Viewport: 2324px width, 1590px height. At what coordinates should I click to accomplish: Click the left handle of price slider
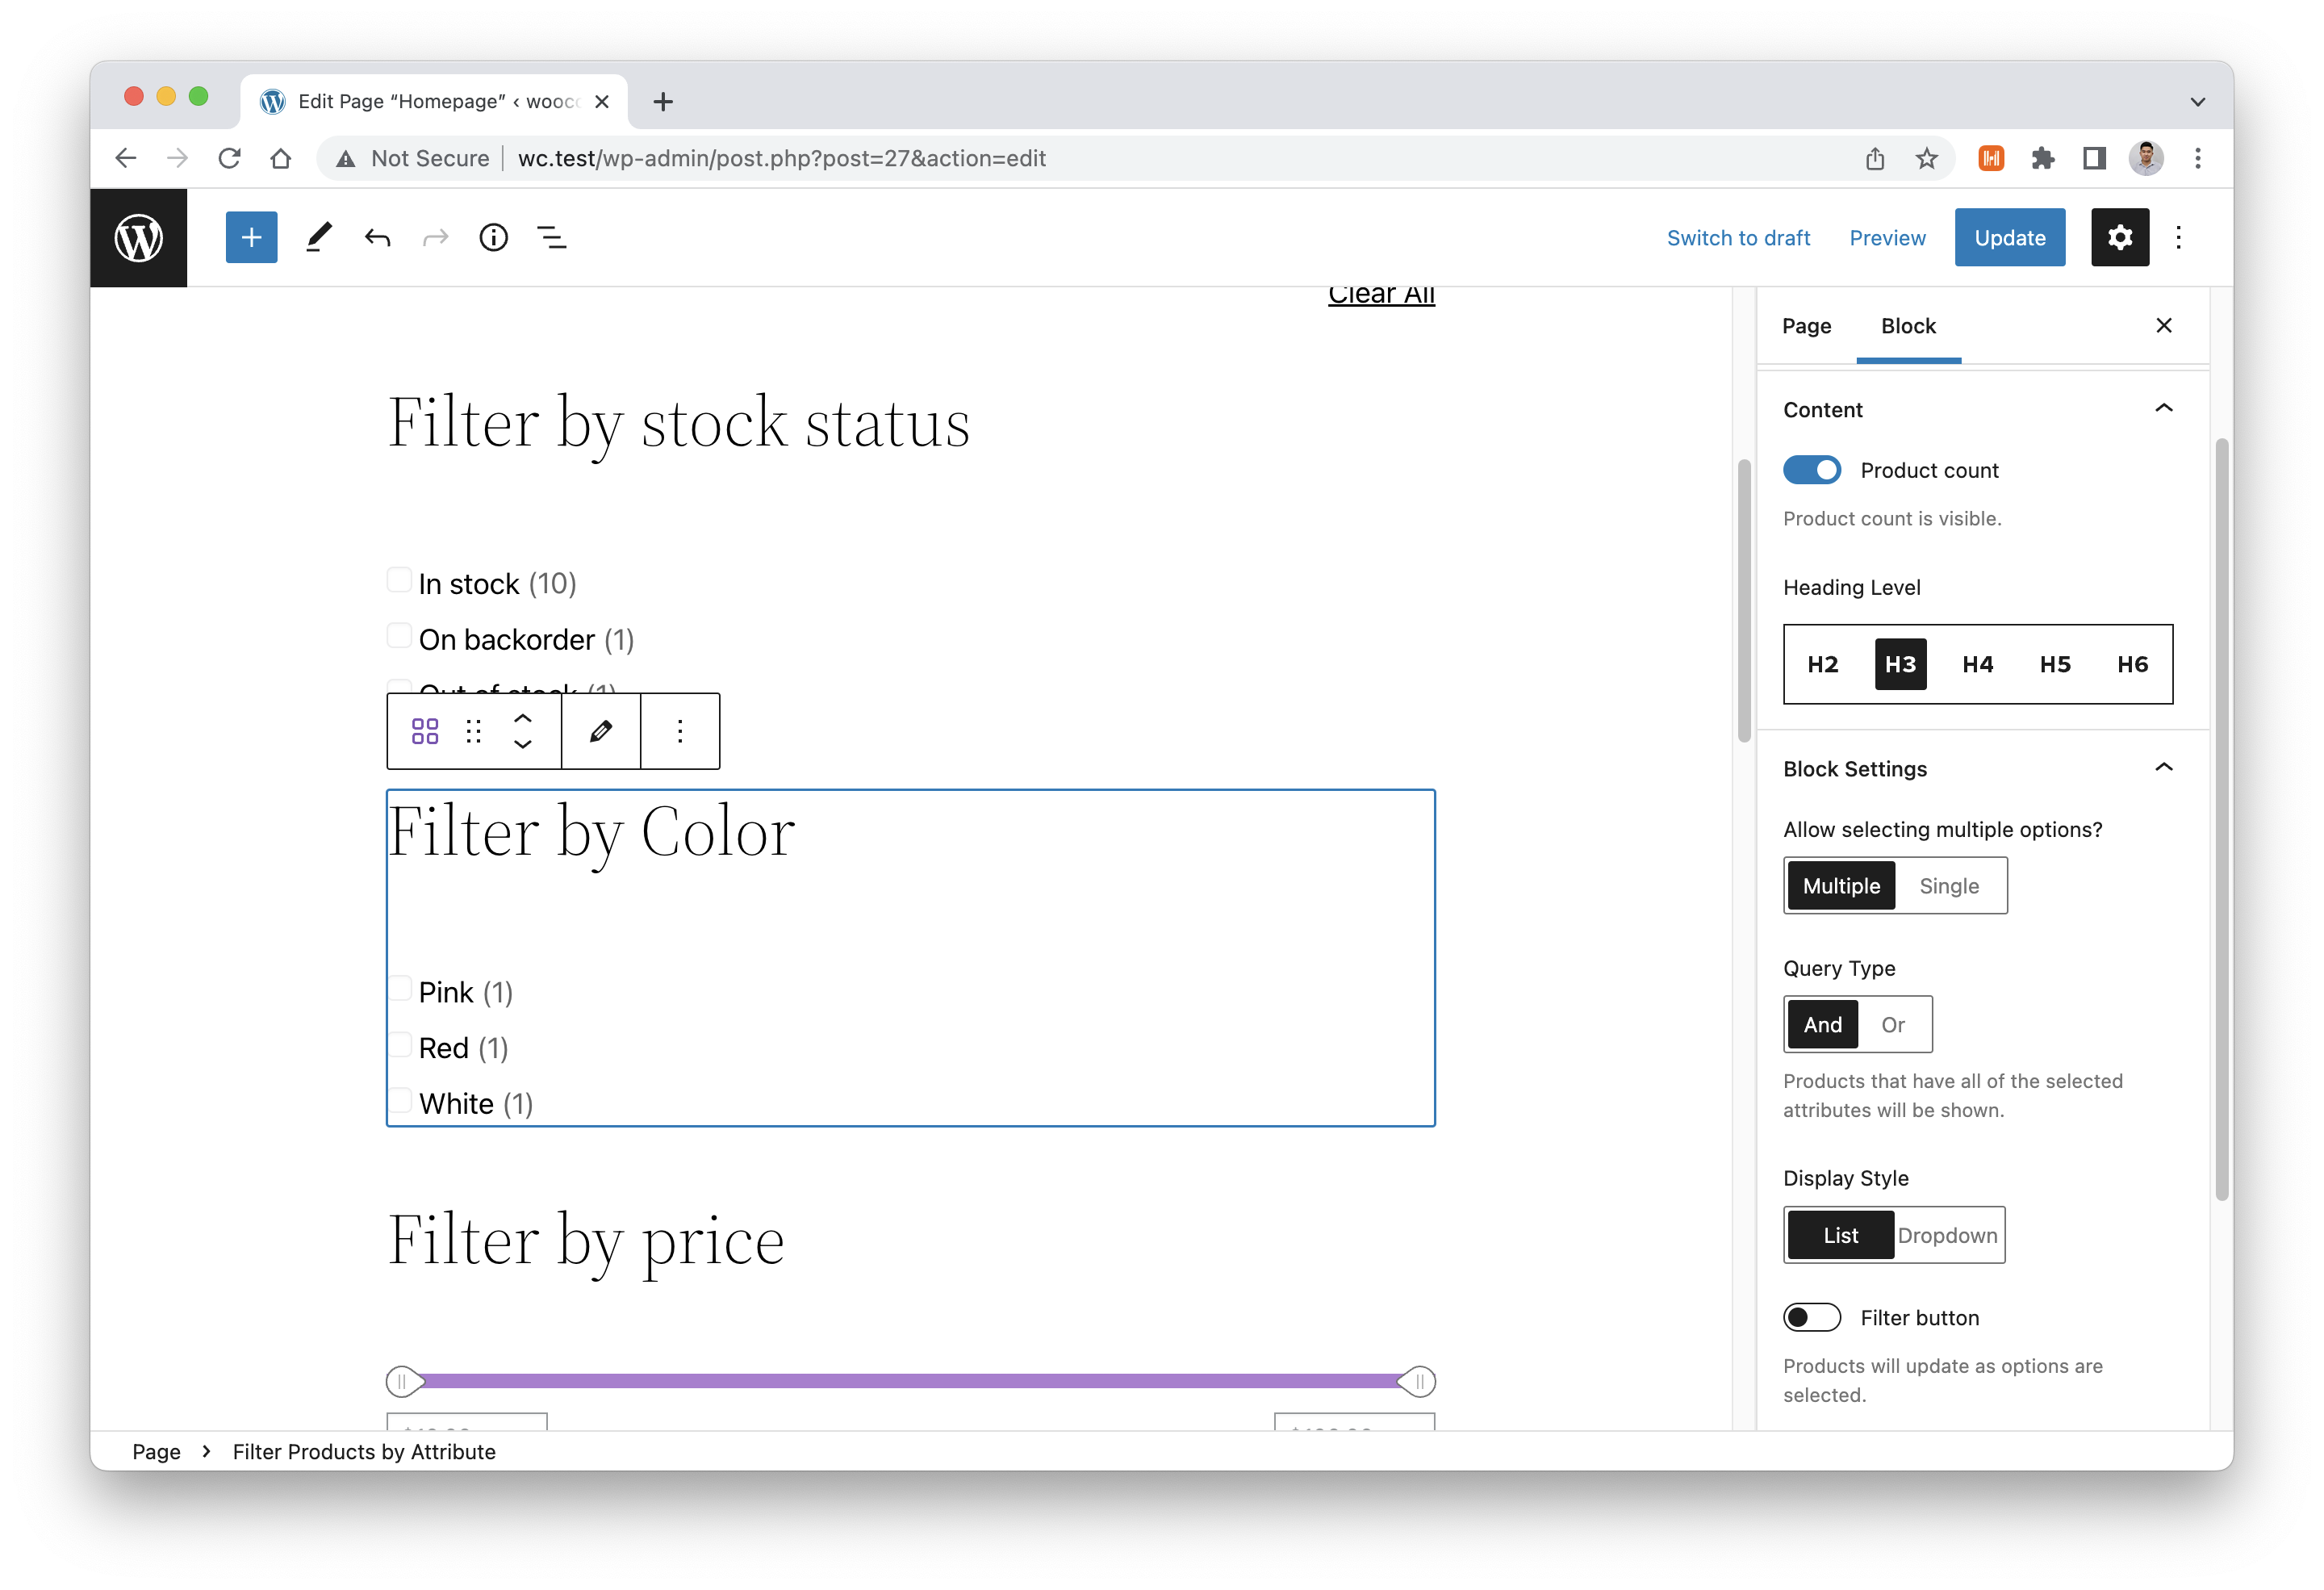click(403, 1381)
